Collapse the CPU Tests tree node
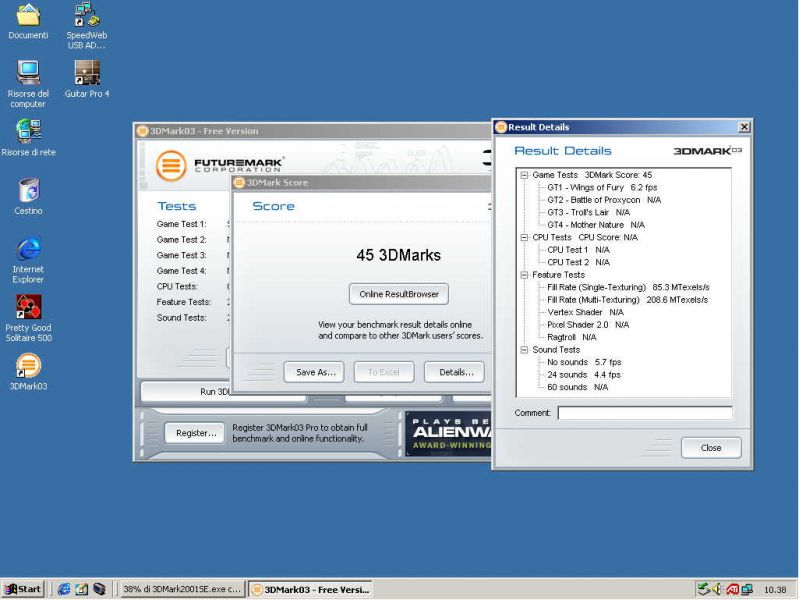Viewport: 799px width, 600px height. 524,238
